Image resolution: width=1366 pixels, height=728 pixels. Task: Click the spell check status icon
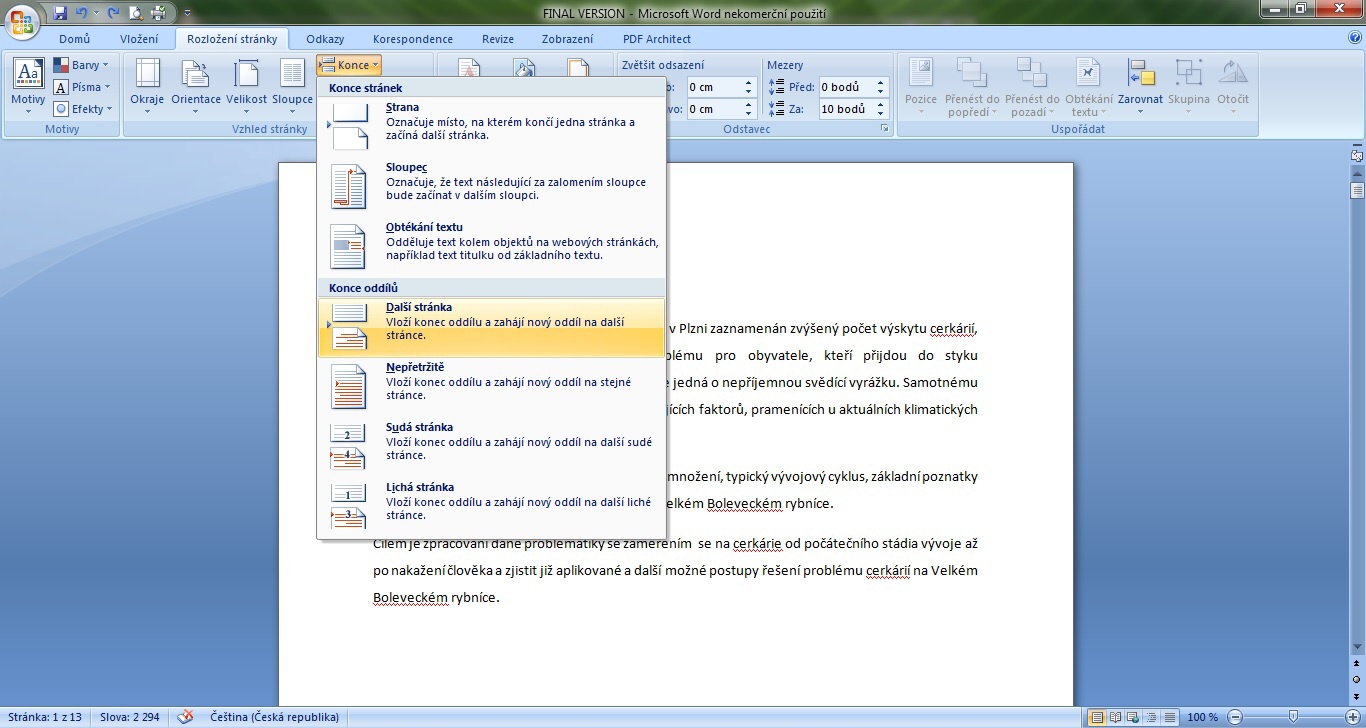point(185,717)
